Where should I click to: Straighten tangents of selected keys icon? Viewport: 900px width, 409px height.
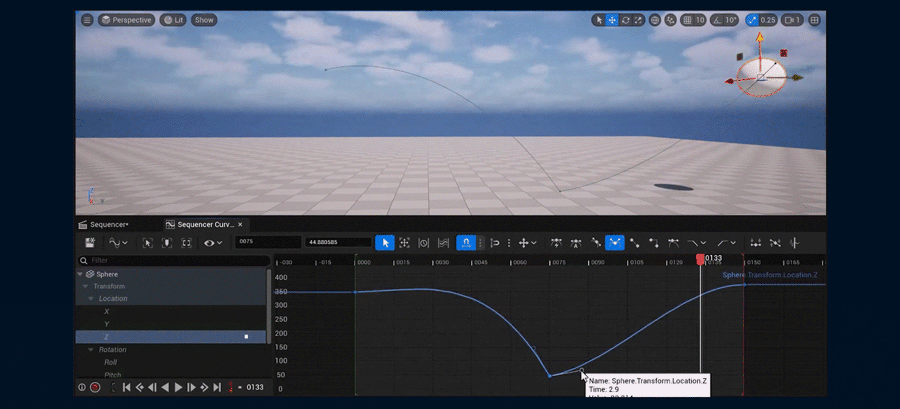[x=775, y=243]
